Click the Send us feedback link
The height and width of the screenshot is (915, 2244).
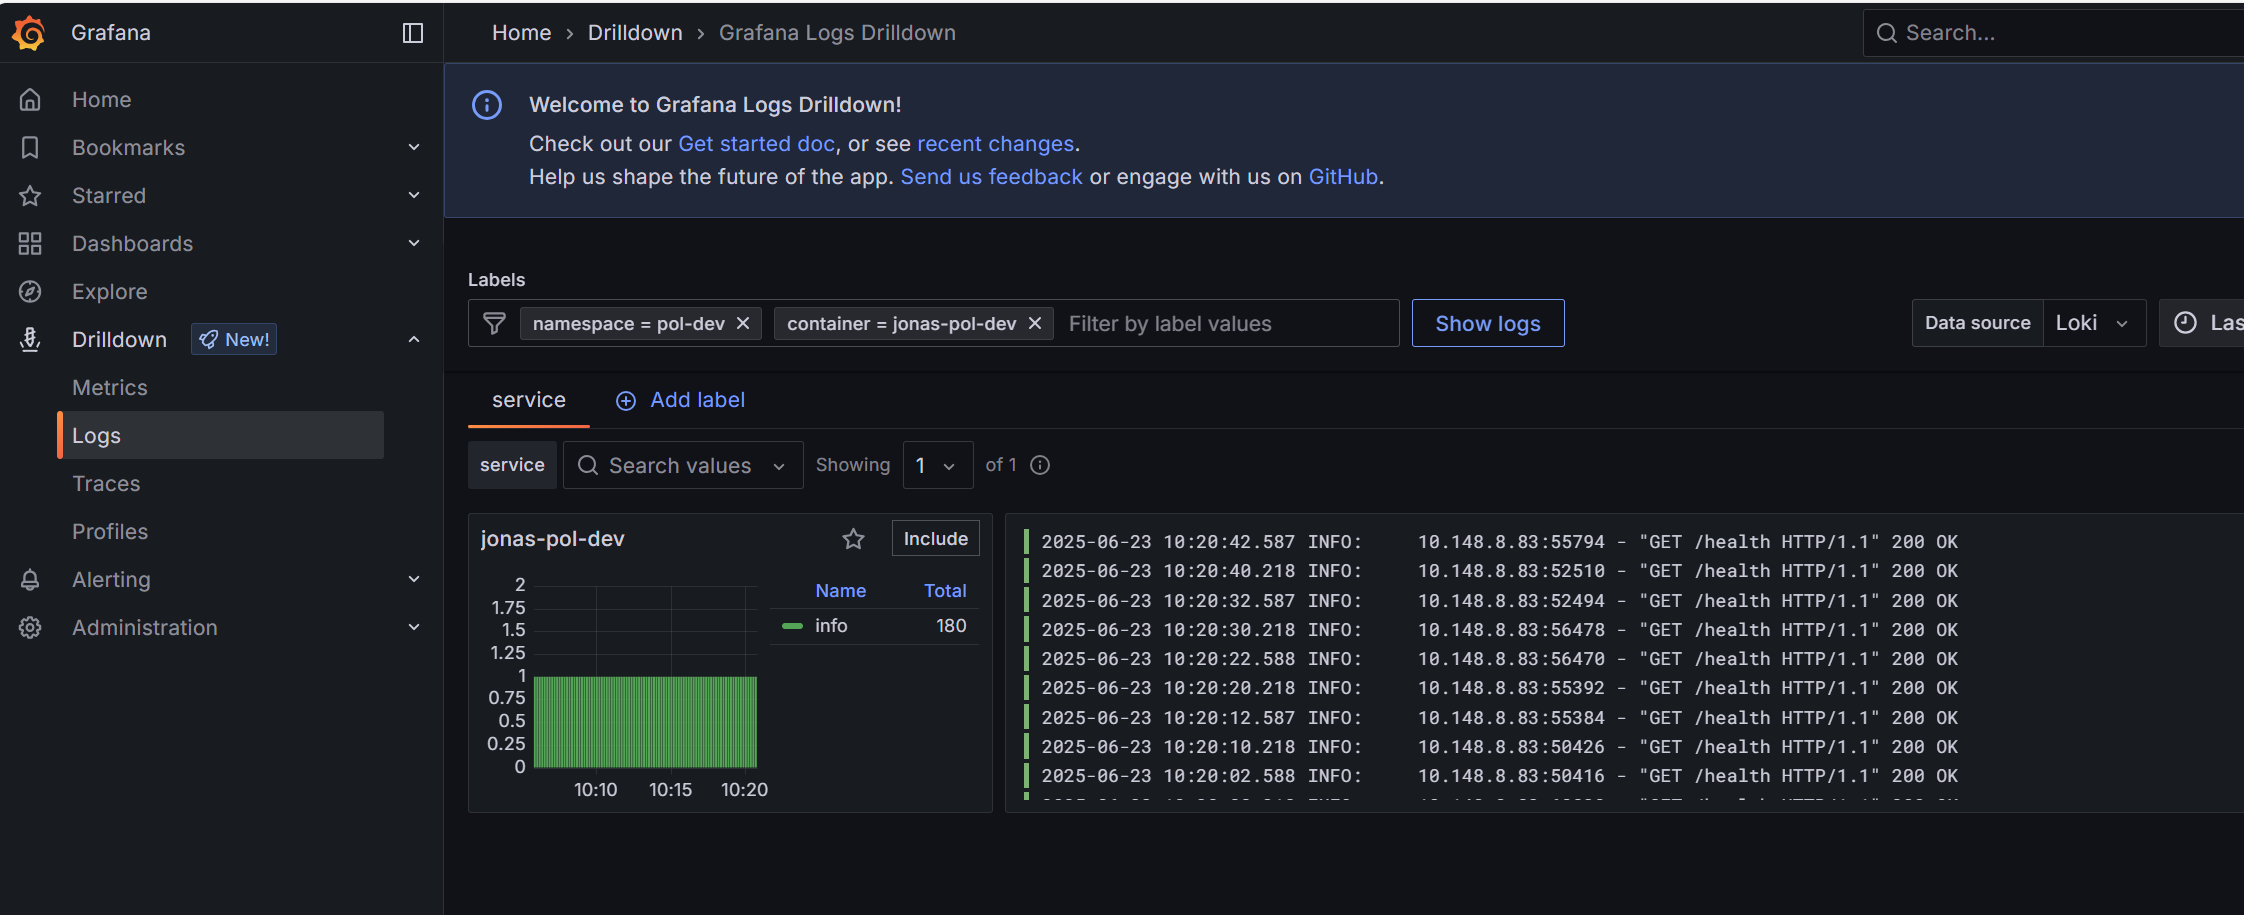point(991,177)
